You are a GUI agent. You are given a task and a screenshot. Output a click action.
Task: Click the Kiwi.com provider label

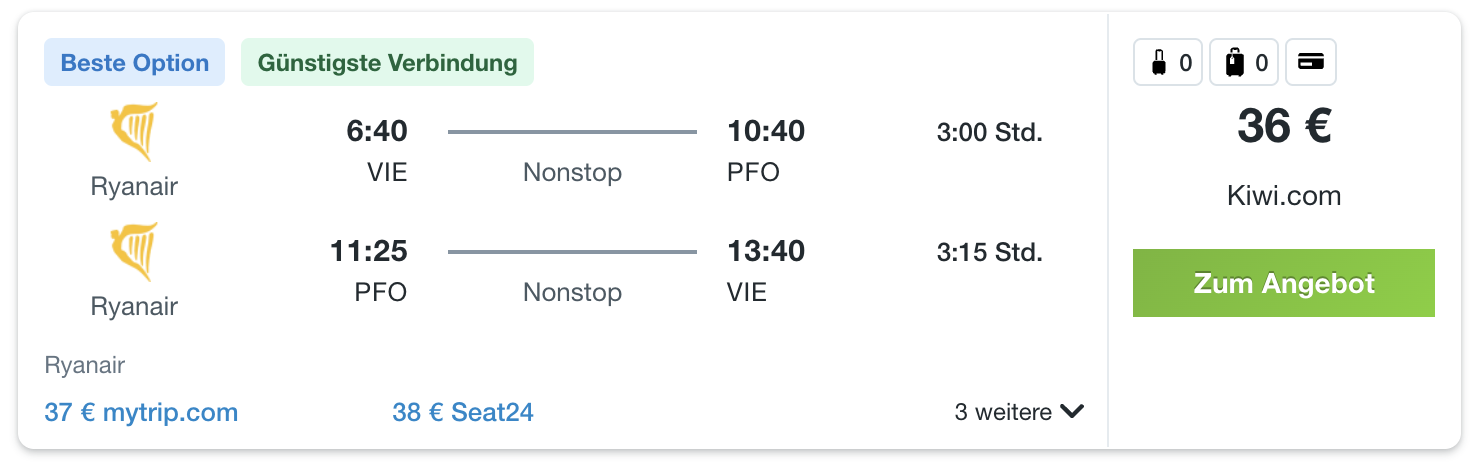(x=1284, y=195)
